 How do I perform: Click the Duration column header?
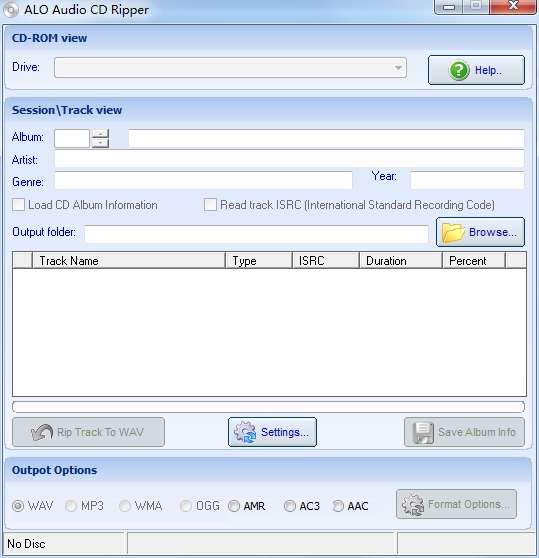point(401,261)
